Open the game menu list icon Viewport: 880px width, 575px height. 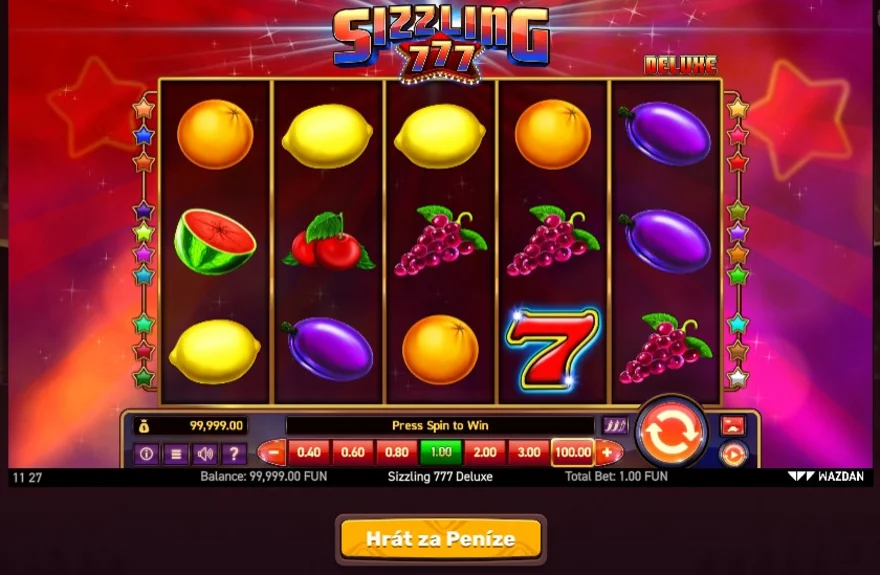176,453
